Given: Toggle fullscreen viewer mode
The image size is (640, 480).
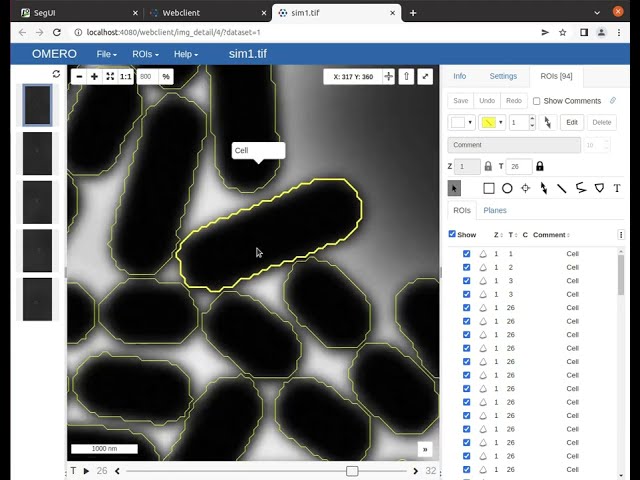Looking at the screenshot, I should click(x=425, y=76).
